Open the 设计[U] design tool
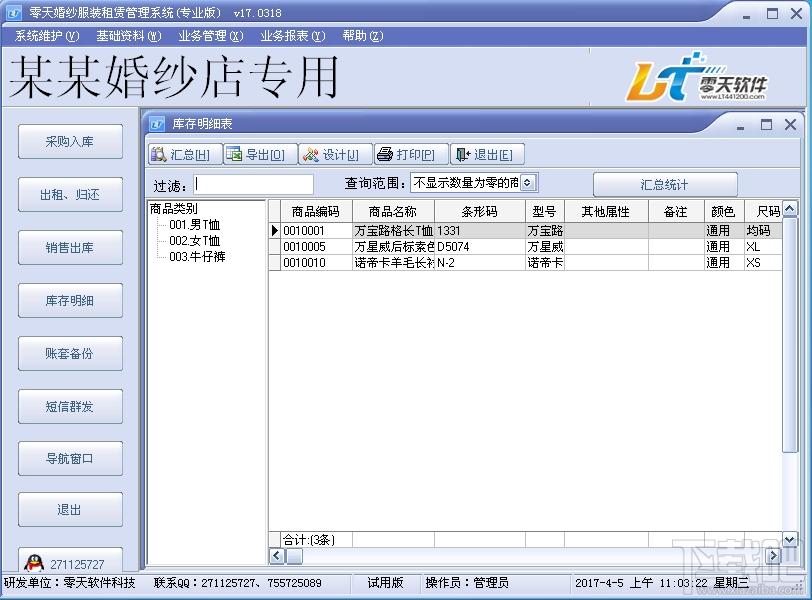The image size is (812, 600). [x=336, y=154]
